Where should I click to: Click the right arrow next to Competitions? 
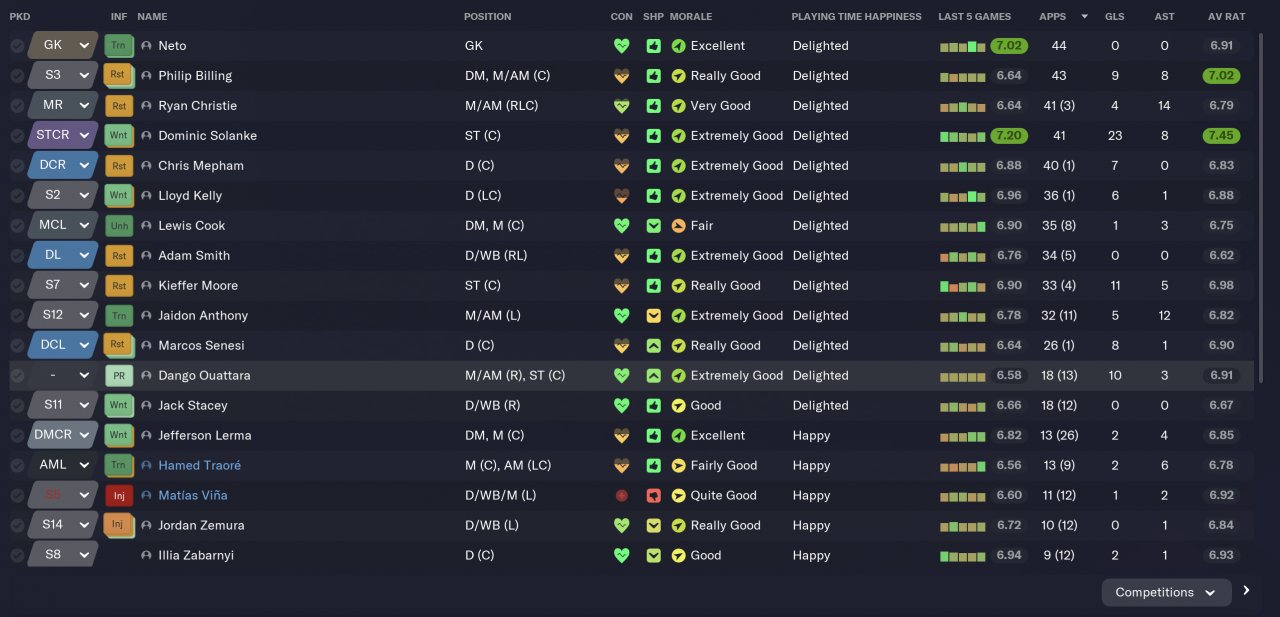click(1246, 591)
